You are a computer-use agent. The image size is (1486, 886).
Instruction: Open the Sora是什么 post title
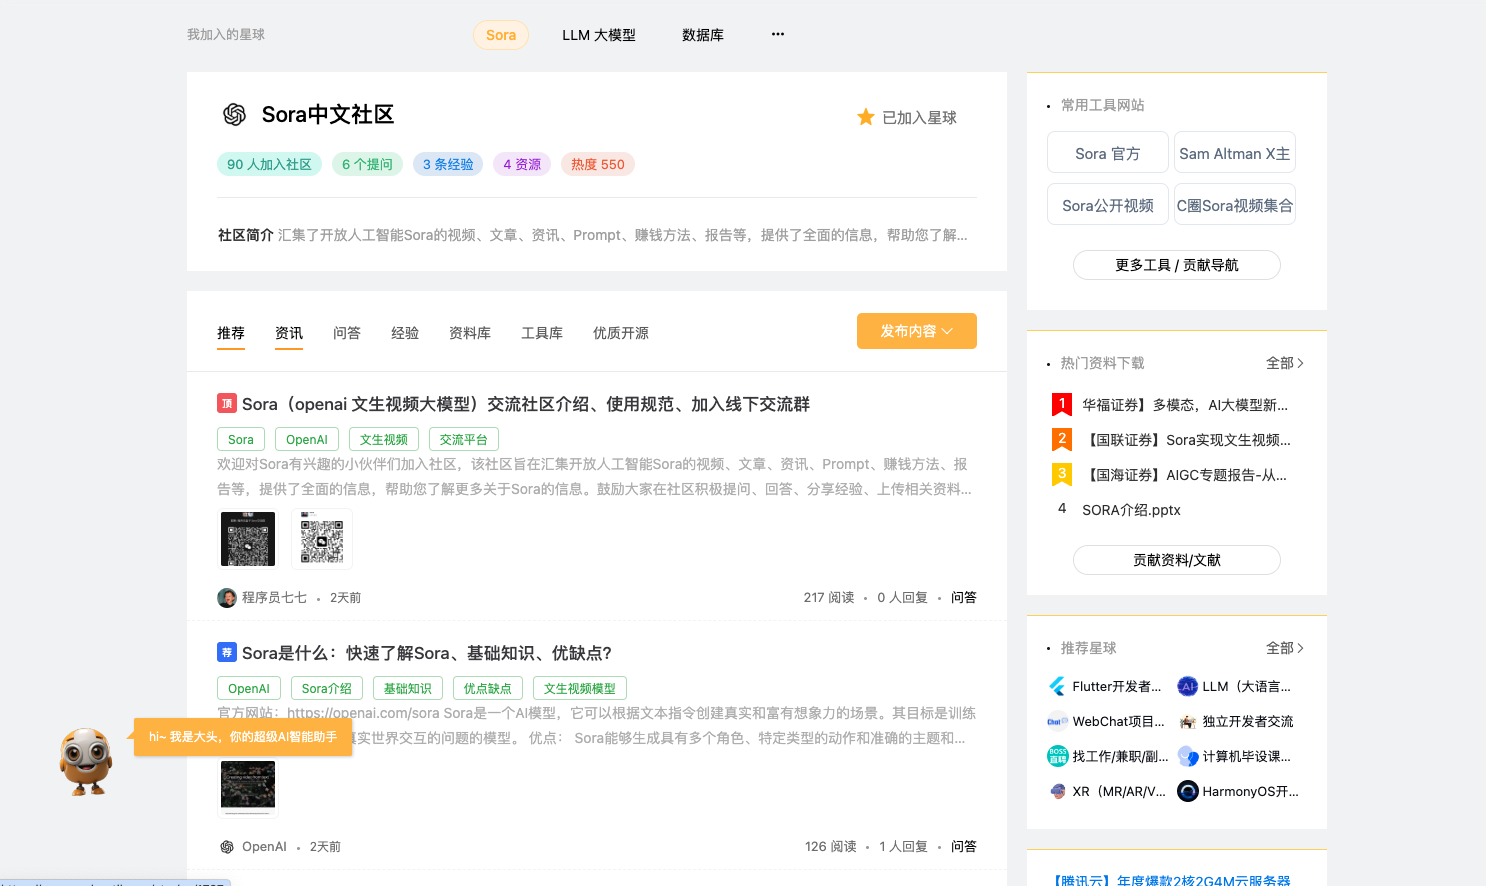pos(427,653)
